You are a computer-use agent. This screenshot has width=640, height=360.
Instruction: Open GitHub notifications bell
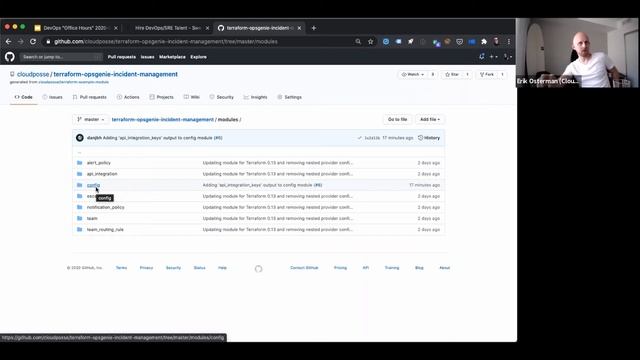(482, 57)
